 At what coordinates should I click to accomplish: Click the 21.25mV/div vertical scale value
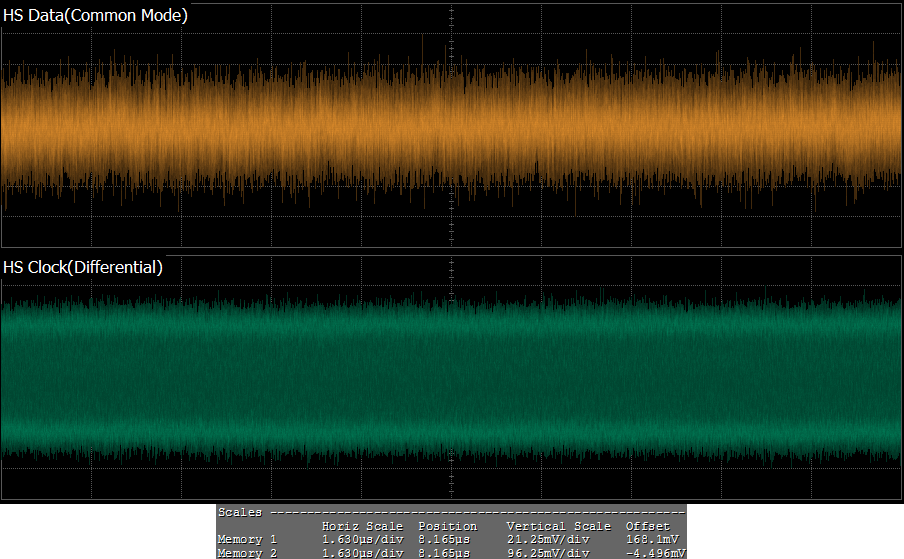coord(548,540)
